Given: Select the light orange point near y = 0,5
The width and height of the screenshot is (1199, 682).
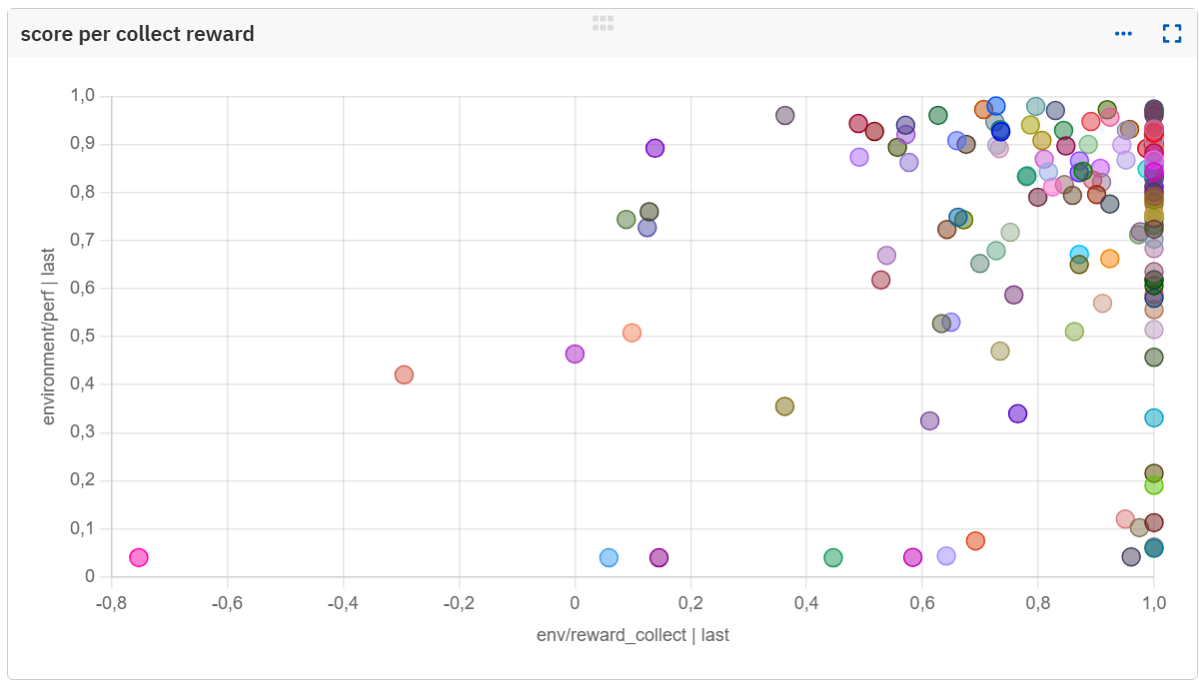Looking at the screenshot, I should [x=632, y=333].
